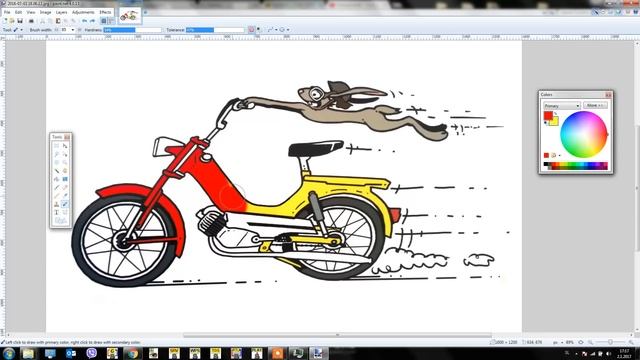Select the Line/Curve tool

pyautogui.click(x=65, y=212)
